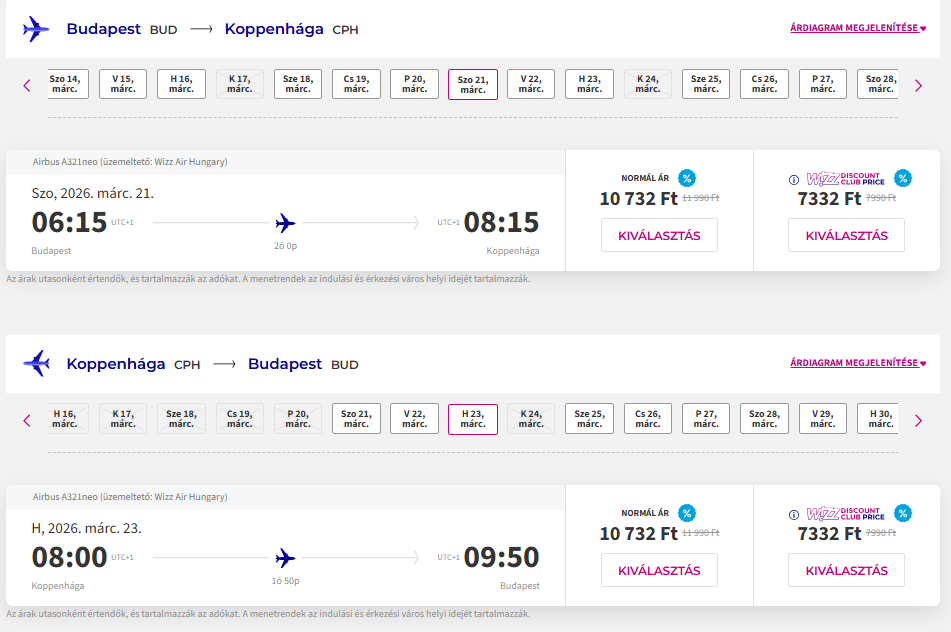
Task: Select return date Sze 25, márc.
Action: pyautogui.click(x=589, y=419)
